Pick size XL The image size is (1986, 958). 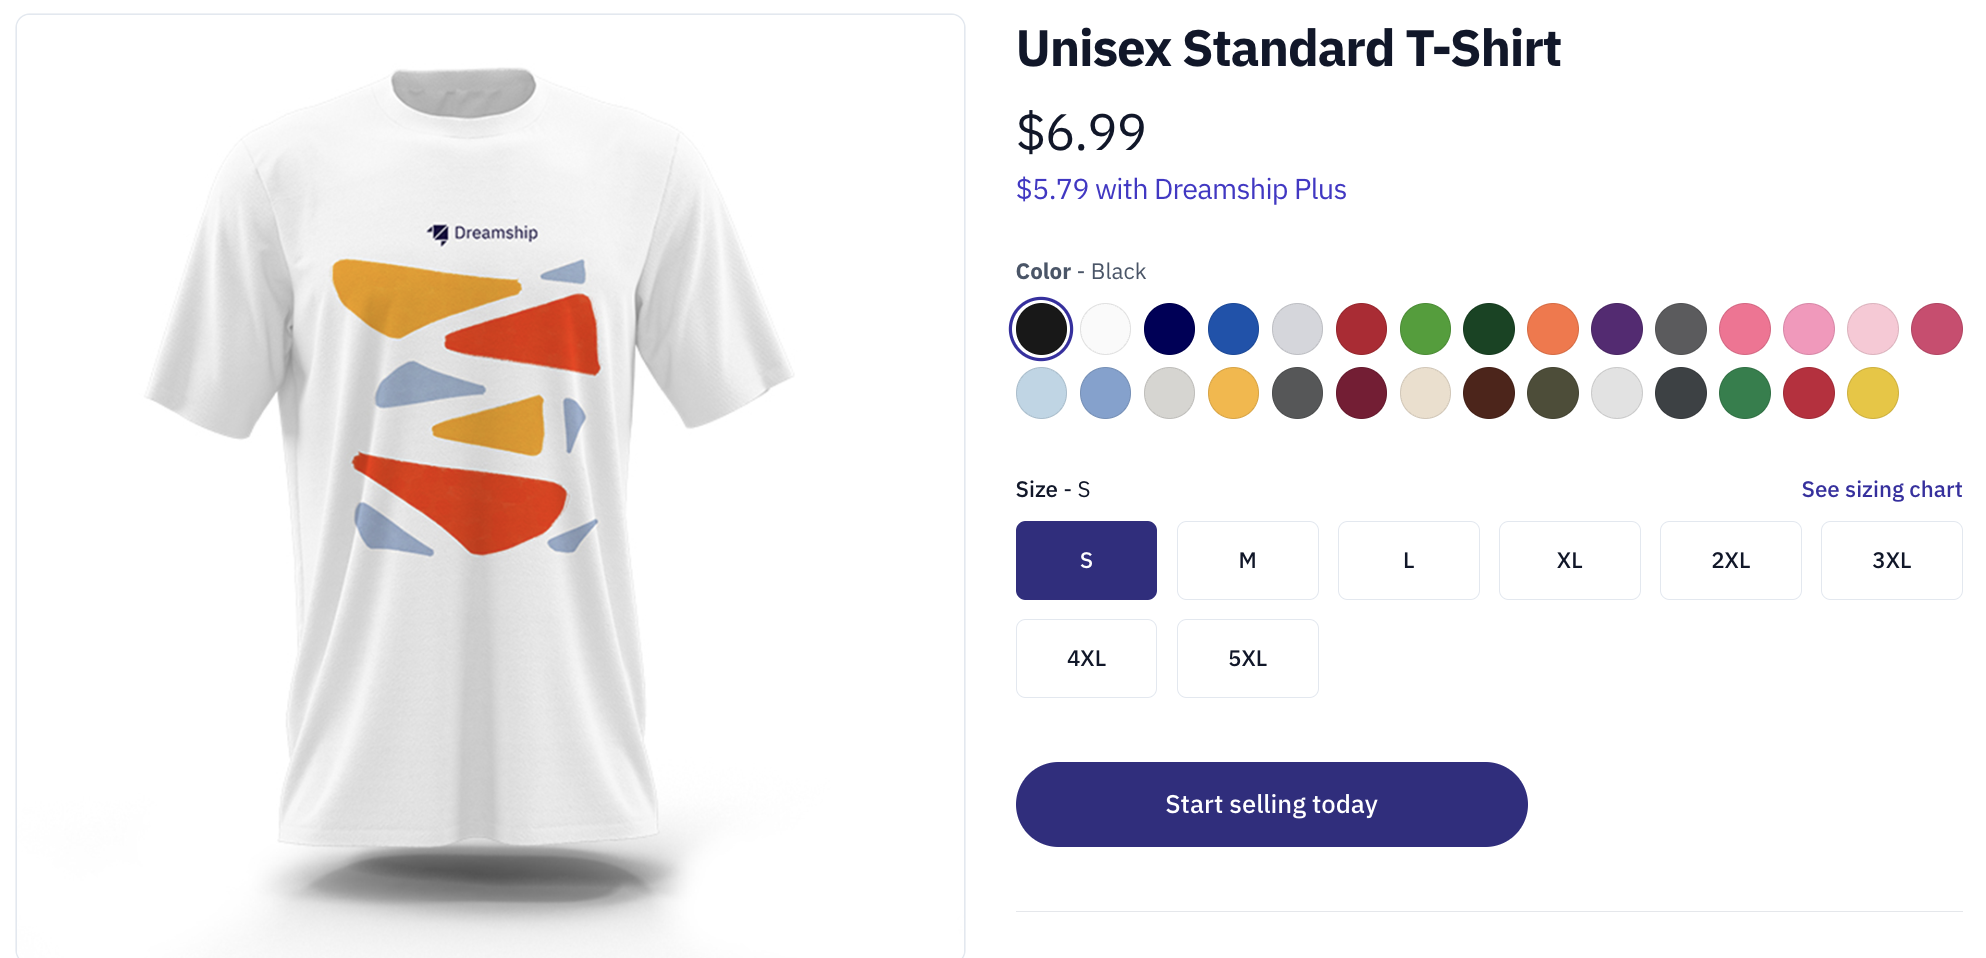coord(1569,560)
